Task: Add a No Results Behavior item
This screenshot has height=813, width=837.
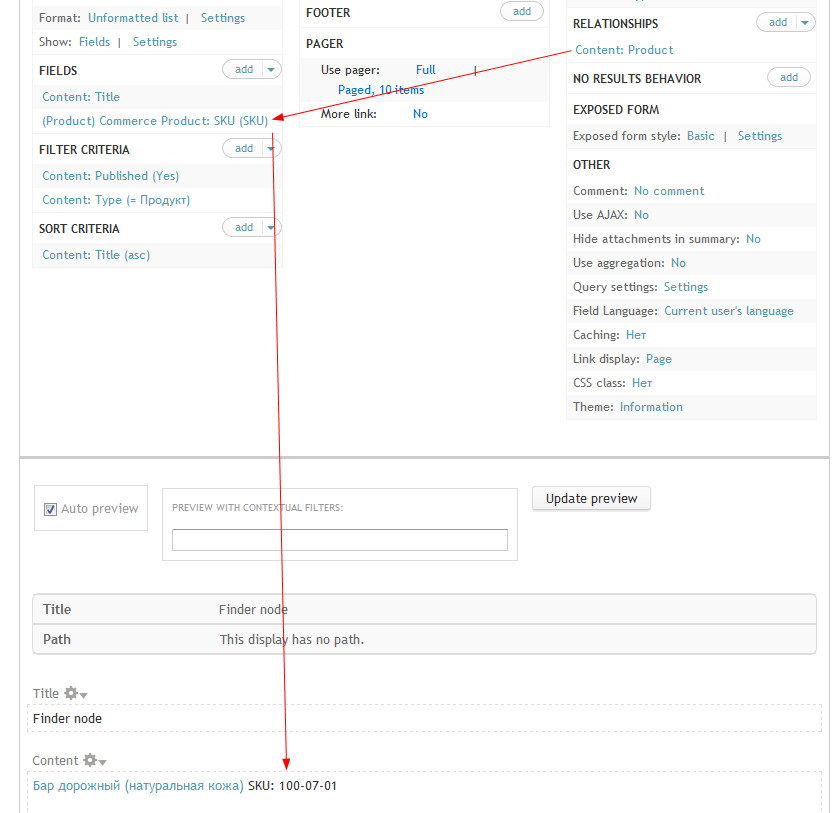Action: click(x=788, y=77)
